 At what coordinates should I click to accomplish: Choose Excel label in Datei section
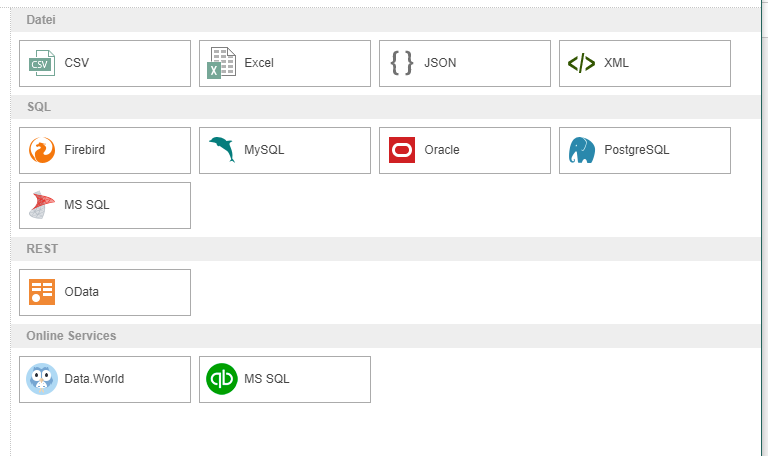pos(259,63)
